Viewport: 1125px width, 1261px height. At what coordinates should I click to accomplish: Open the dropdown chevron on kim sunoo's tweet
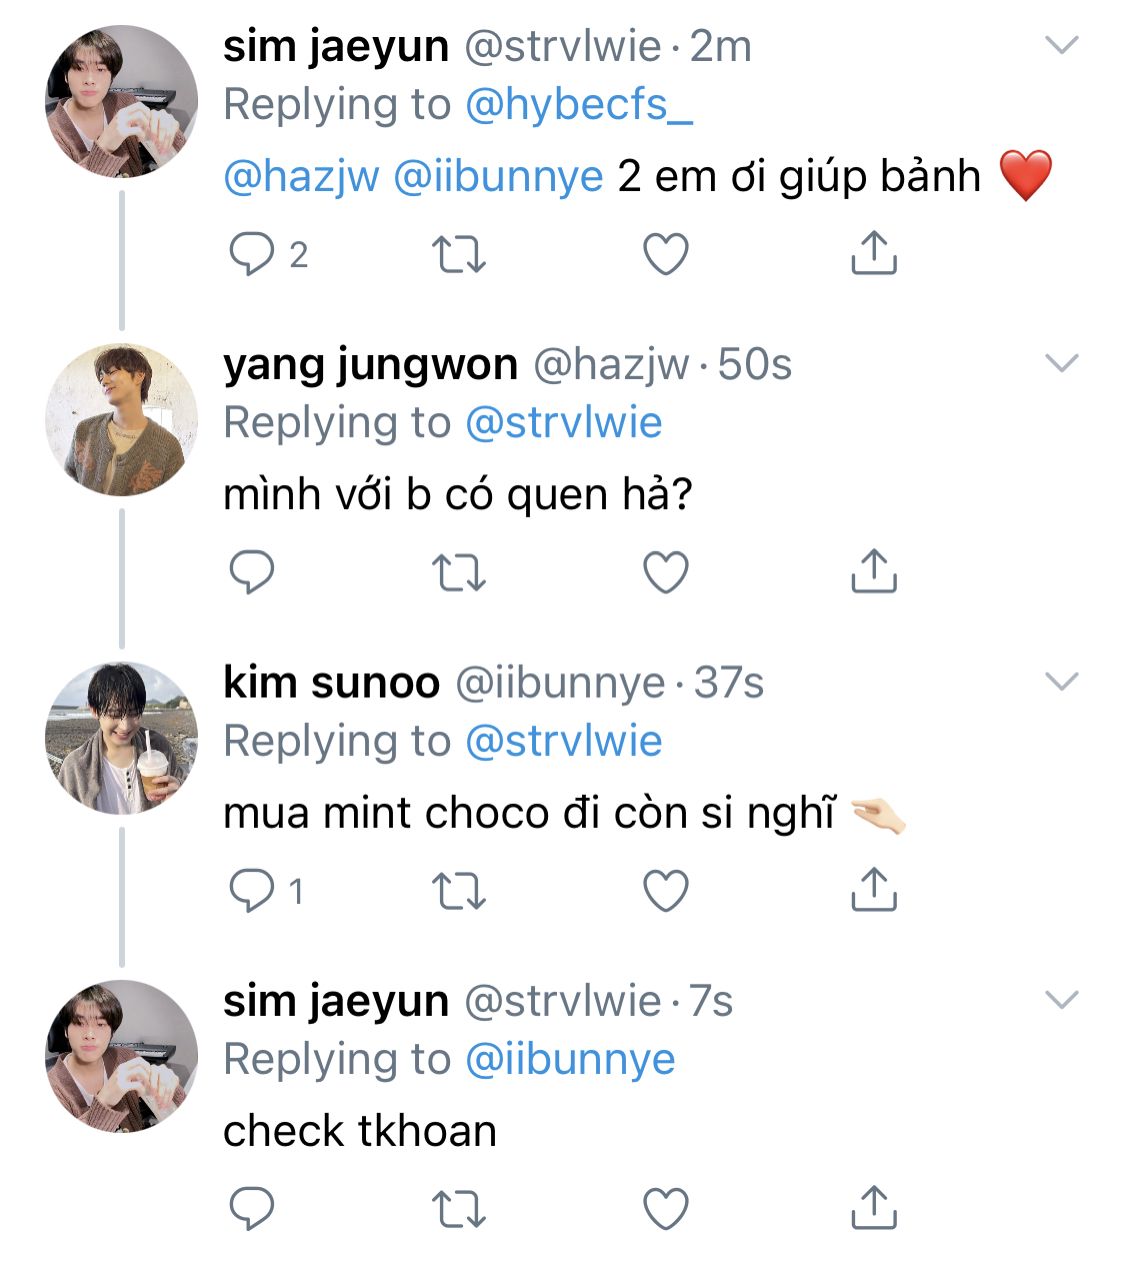click(1061, 681)
